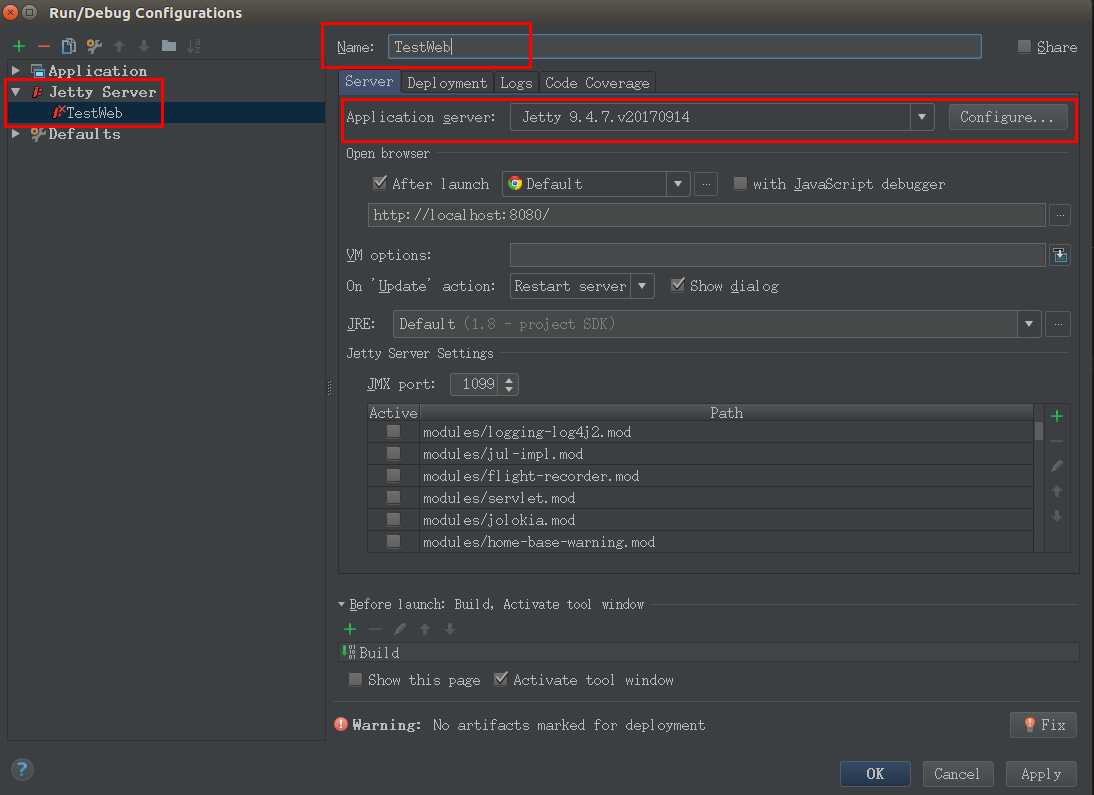Open the JRE dropdown
This screenshot has width=1094, height=795.
pyautogui.click(x=1028, y=324)
